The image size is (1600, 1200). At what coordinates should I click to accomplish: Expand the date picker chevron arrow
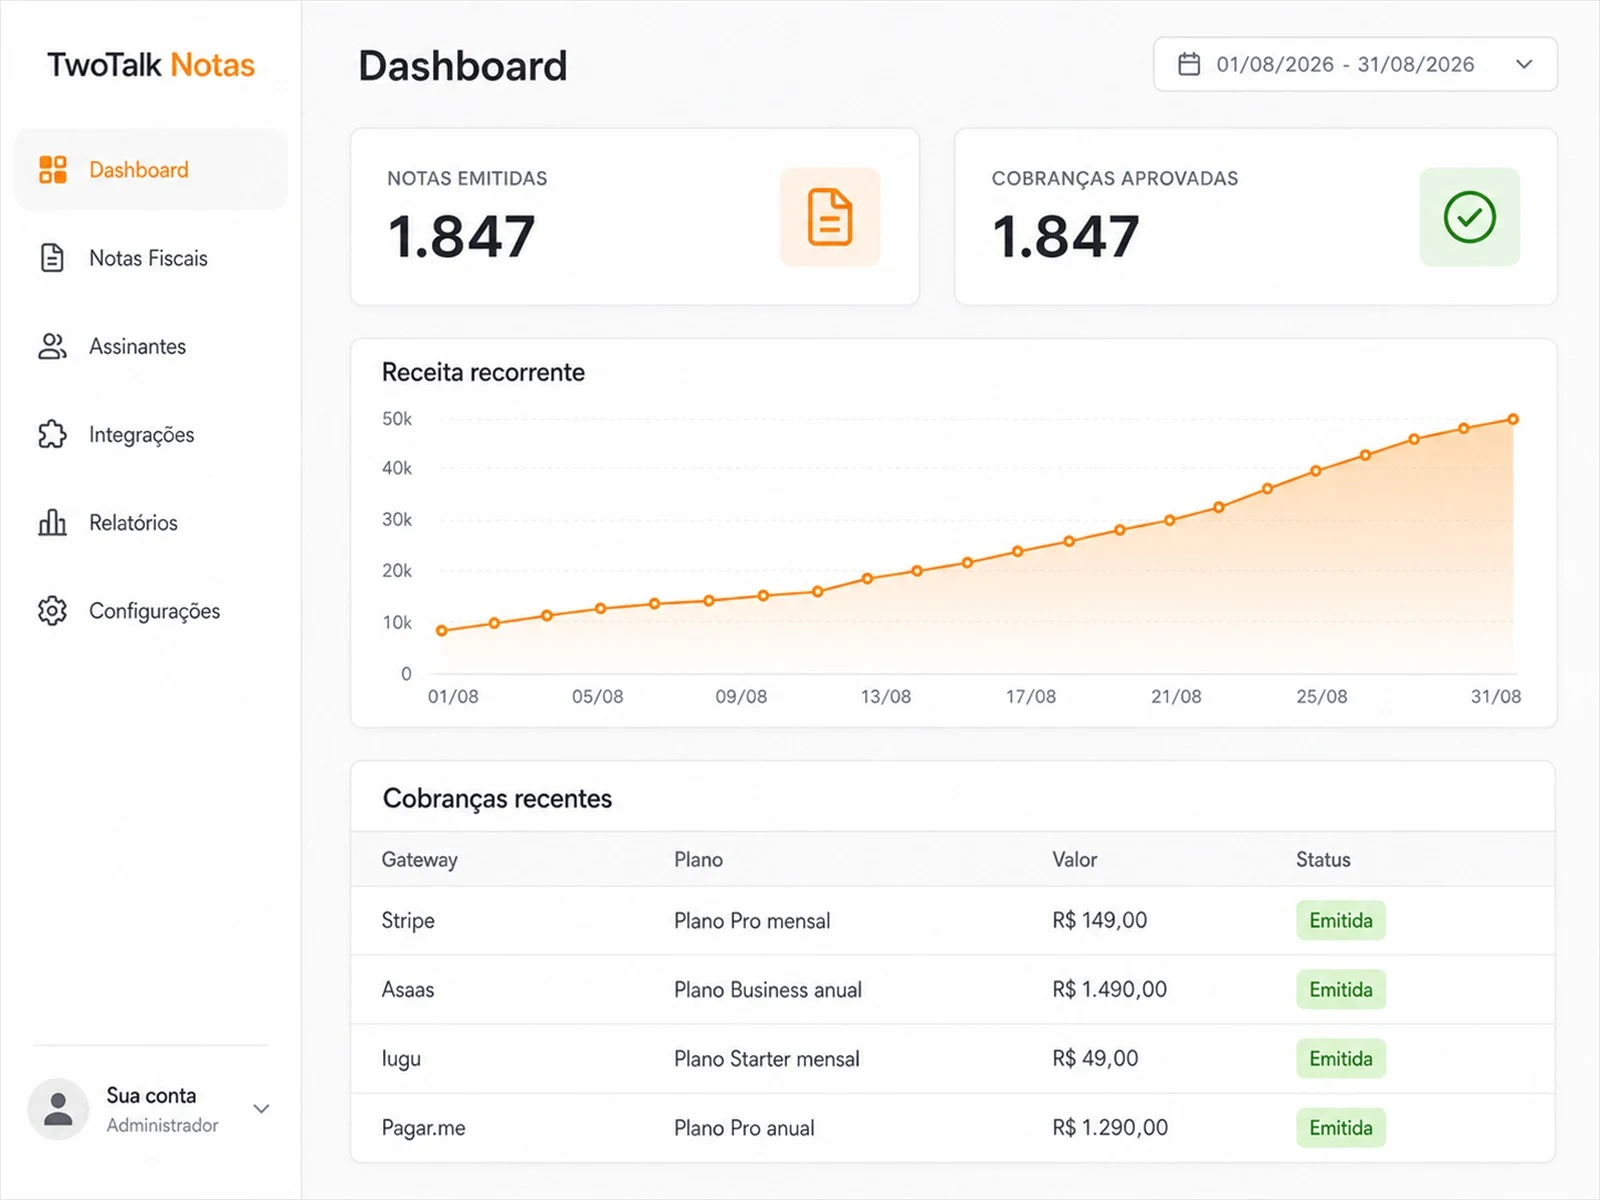[1524, 64]
